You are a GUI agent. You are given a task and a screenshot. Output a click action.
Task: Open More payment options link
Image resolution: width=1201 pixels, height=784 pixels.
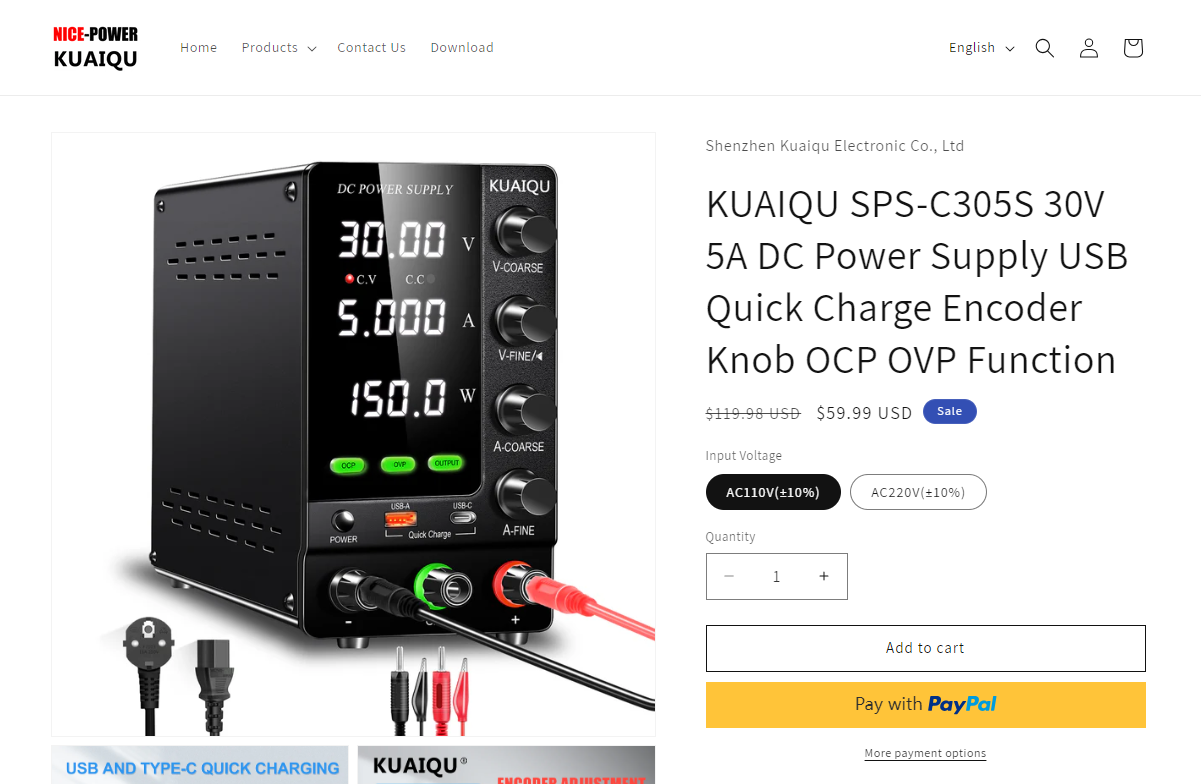click(x=925, y=753)
